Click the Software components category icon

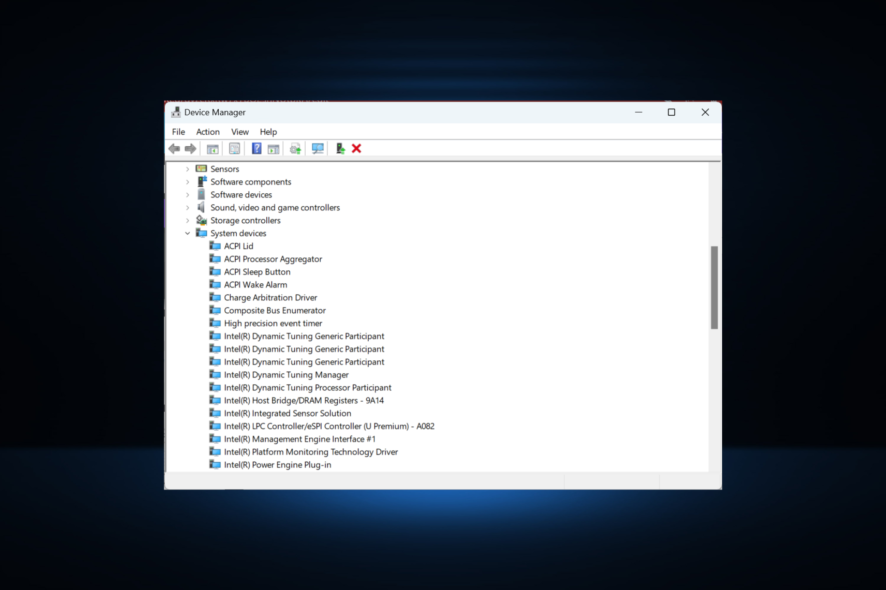201,181
